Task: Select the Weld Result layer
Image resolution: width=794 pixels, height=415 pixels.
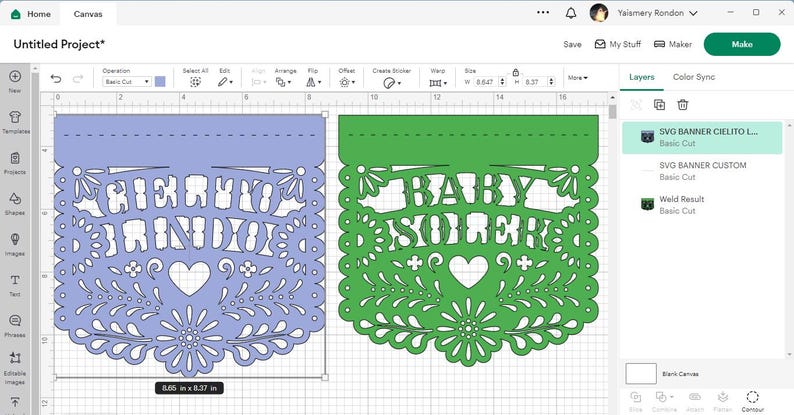Action: [x=702, y=205]
